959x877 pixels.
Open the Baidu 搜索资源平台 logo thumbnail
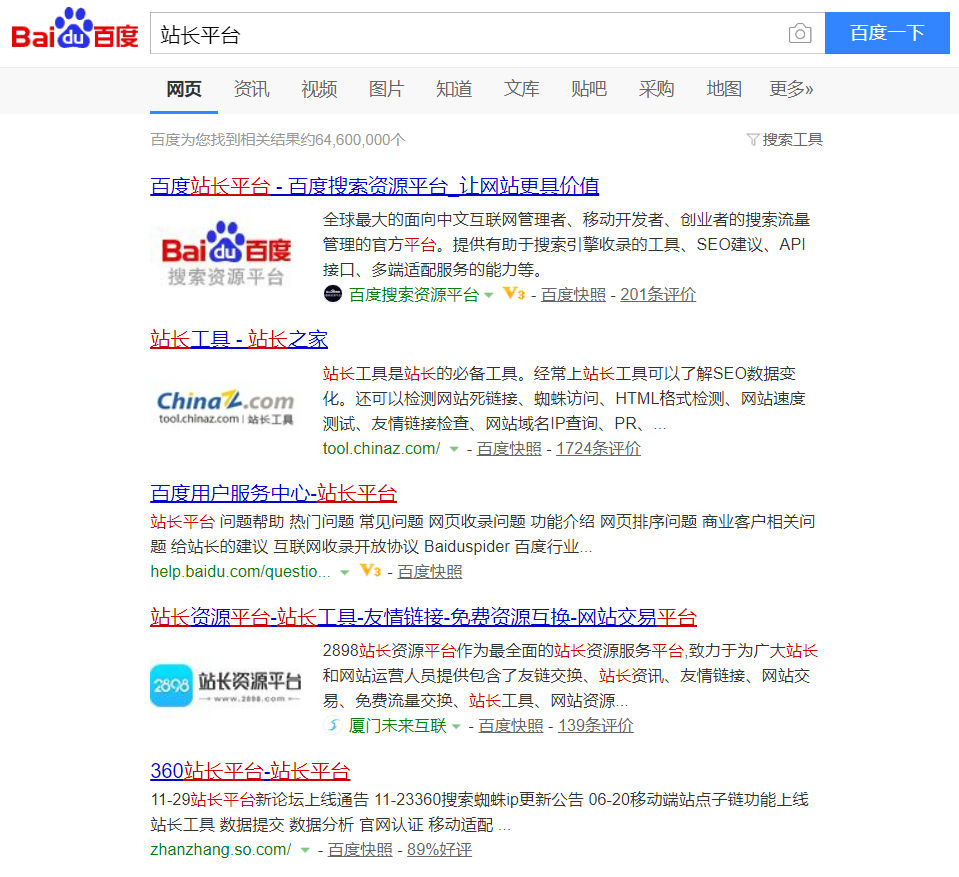(226, 253)
